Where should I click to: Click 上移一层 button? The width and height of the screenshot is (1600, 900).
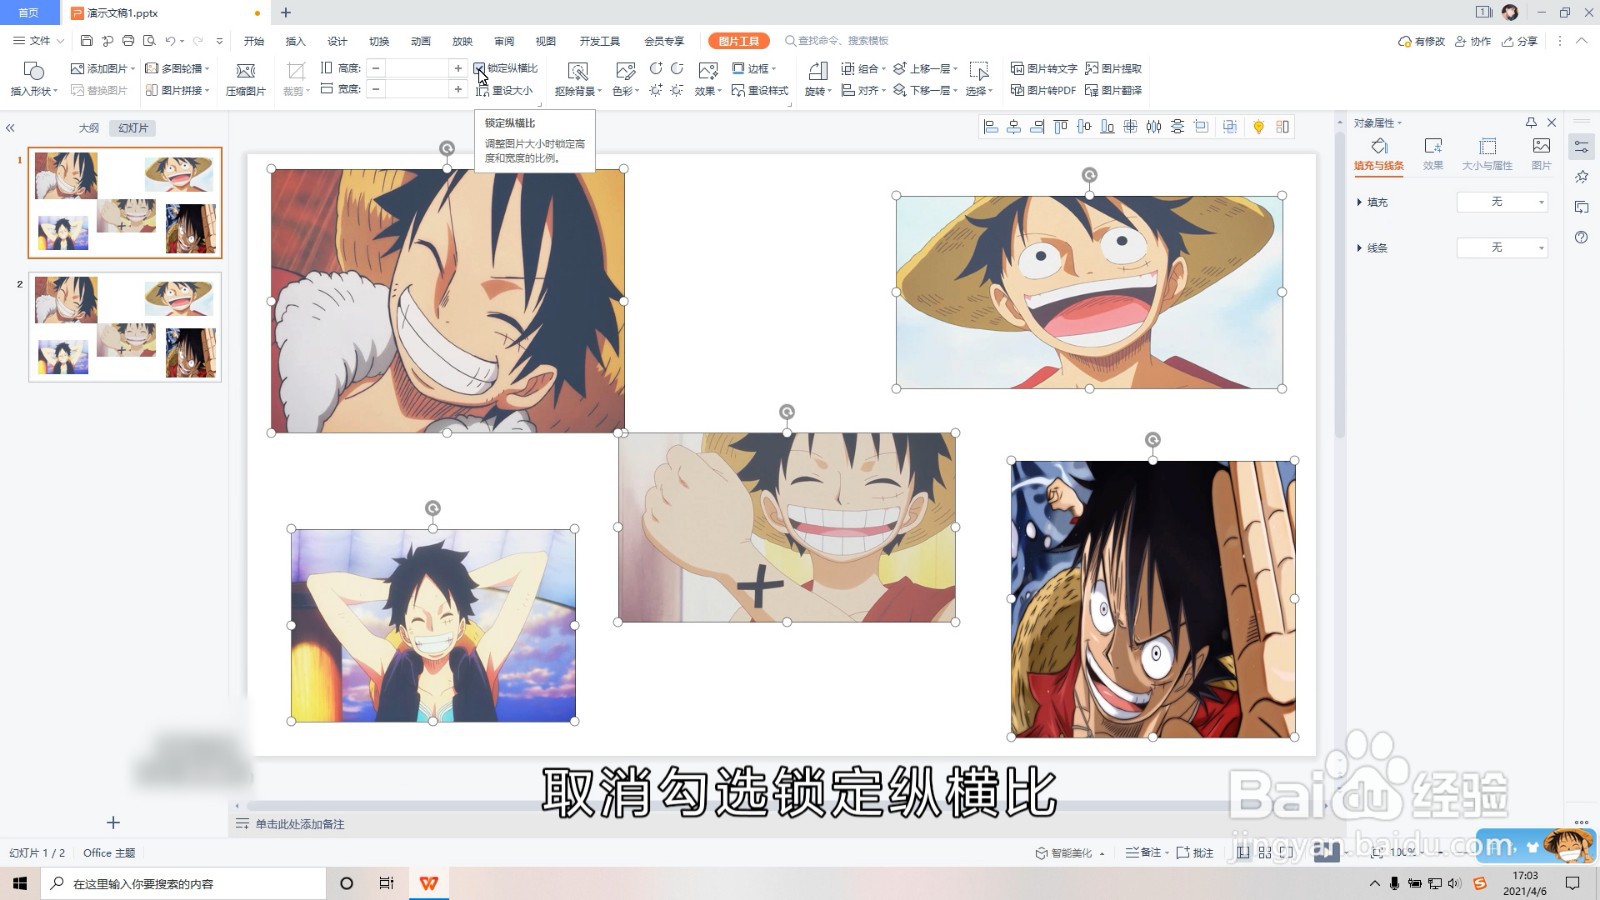tap(925, 68)
